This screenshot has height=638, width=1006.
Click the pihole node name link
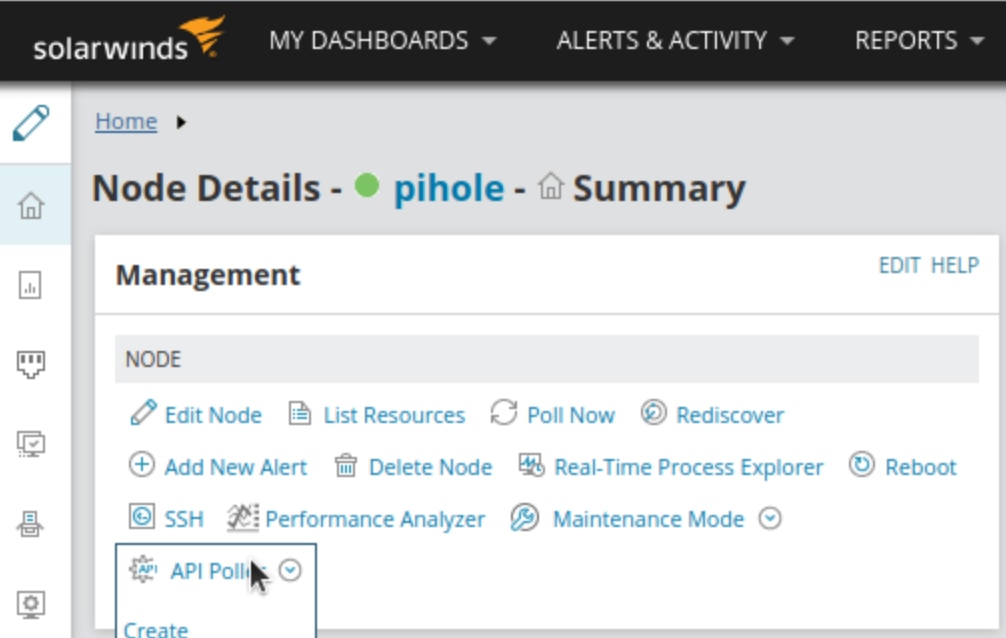448,188
